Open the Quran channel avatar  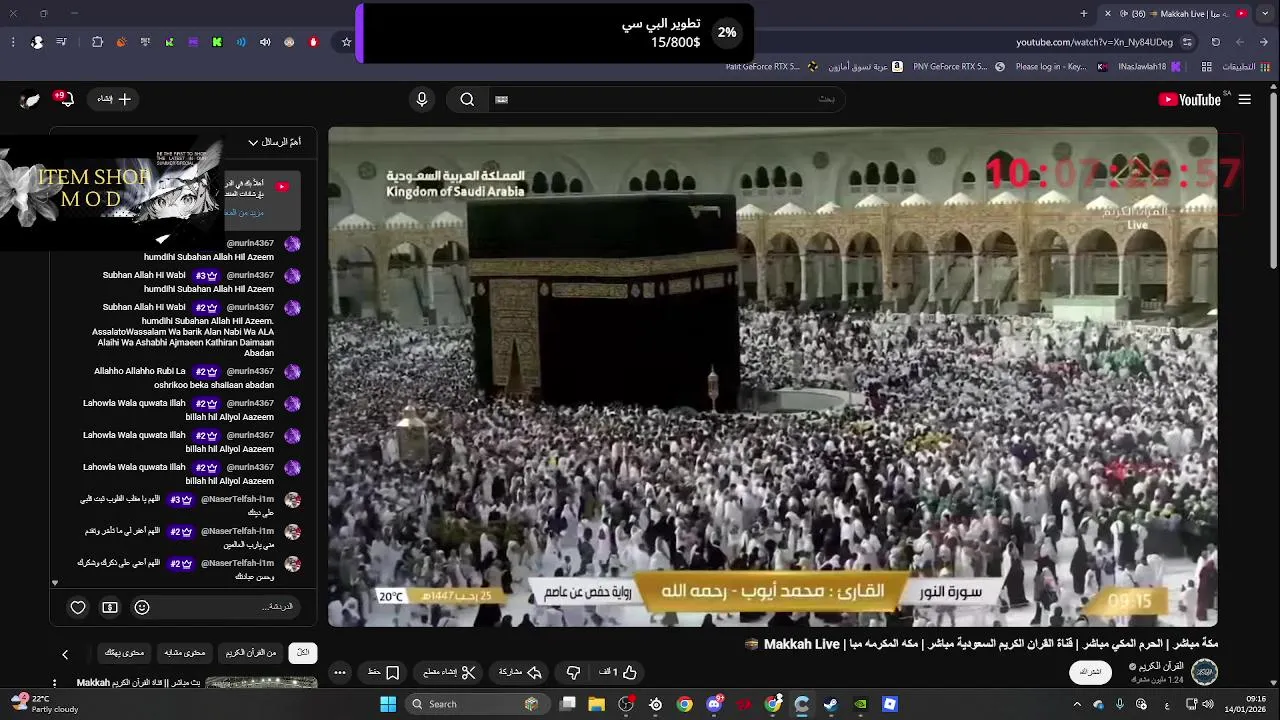pyautogui.click(x=1204, y=672)
